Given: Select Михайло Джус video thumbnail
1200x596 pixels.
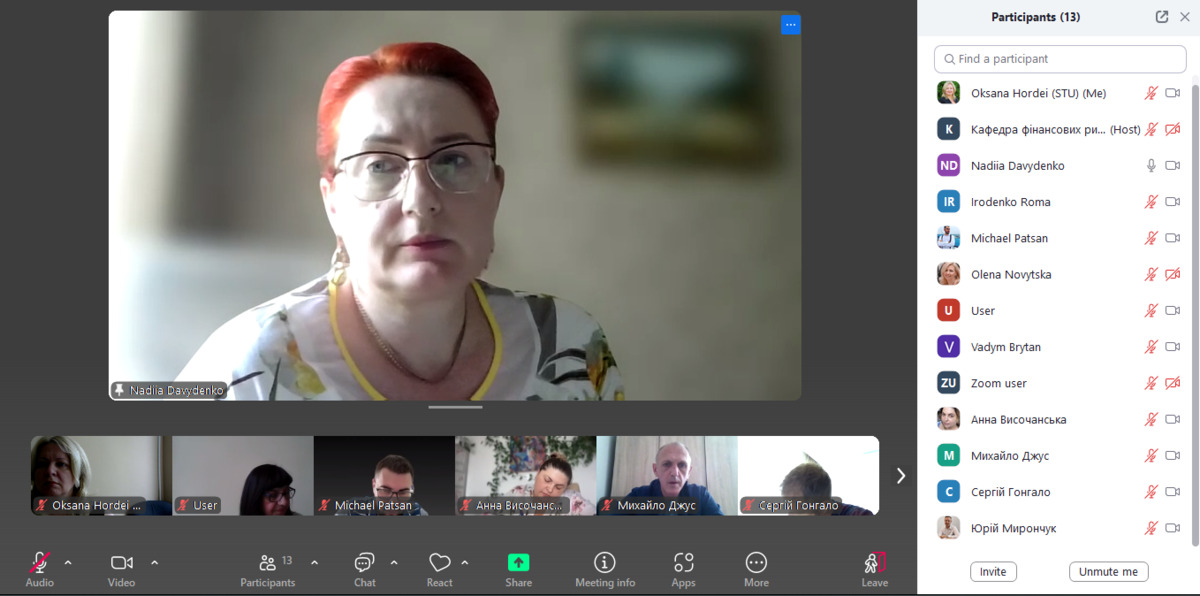Looking at the screenshot, I should [667, 476].
